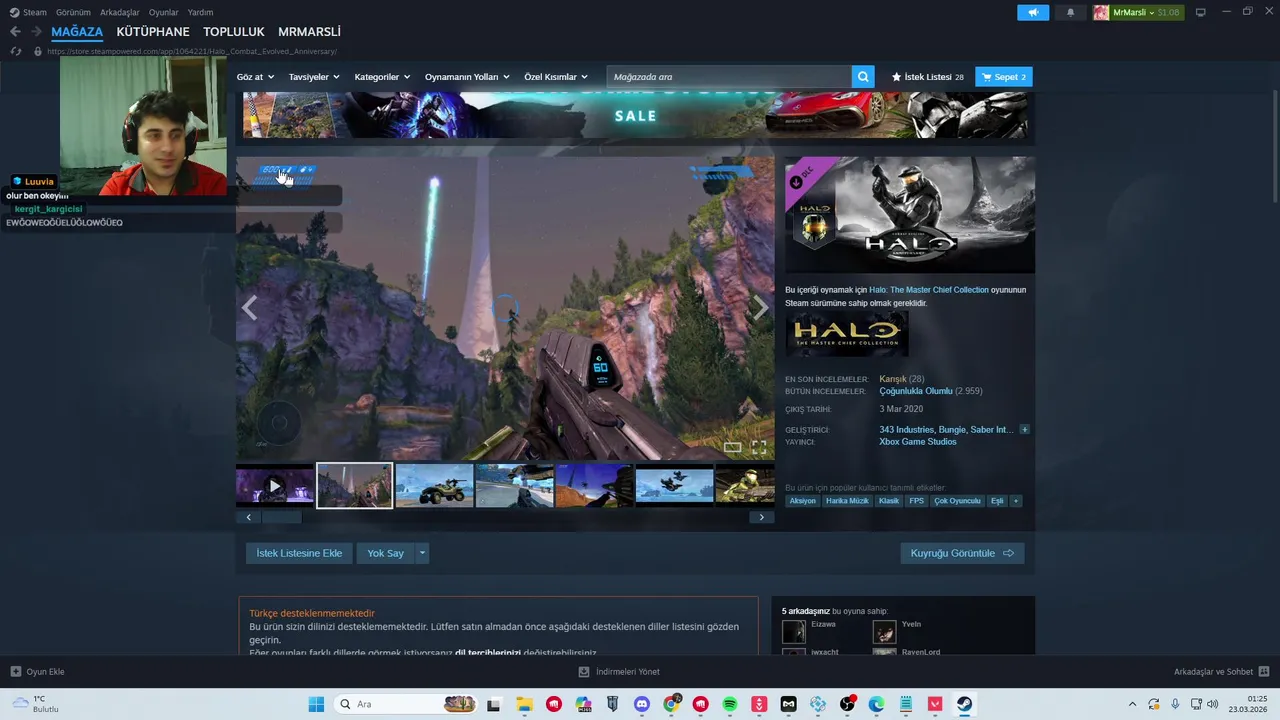
Task: Open Arkadaşlar ve Sohbet chat
Action: coord(1221,672)
